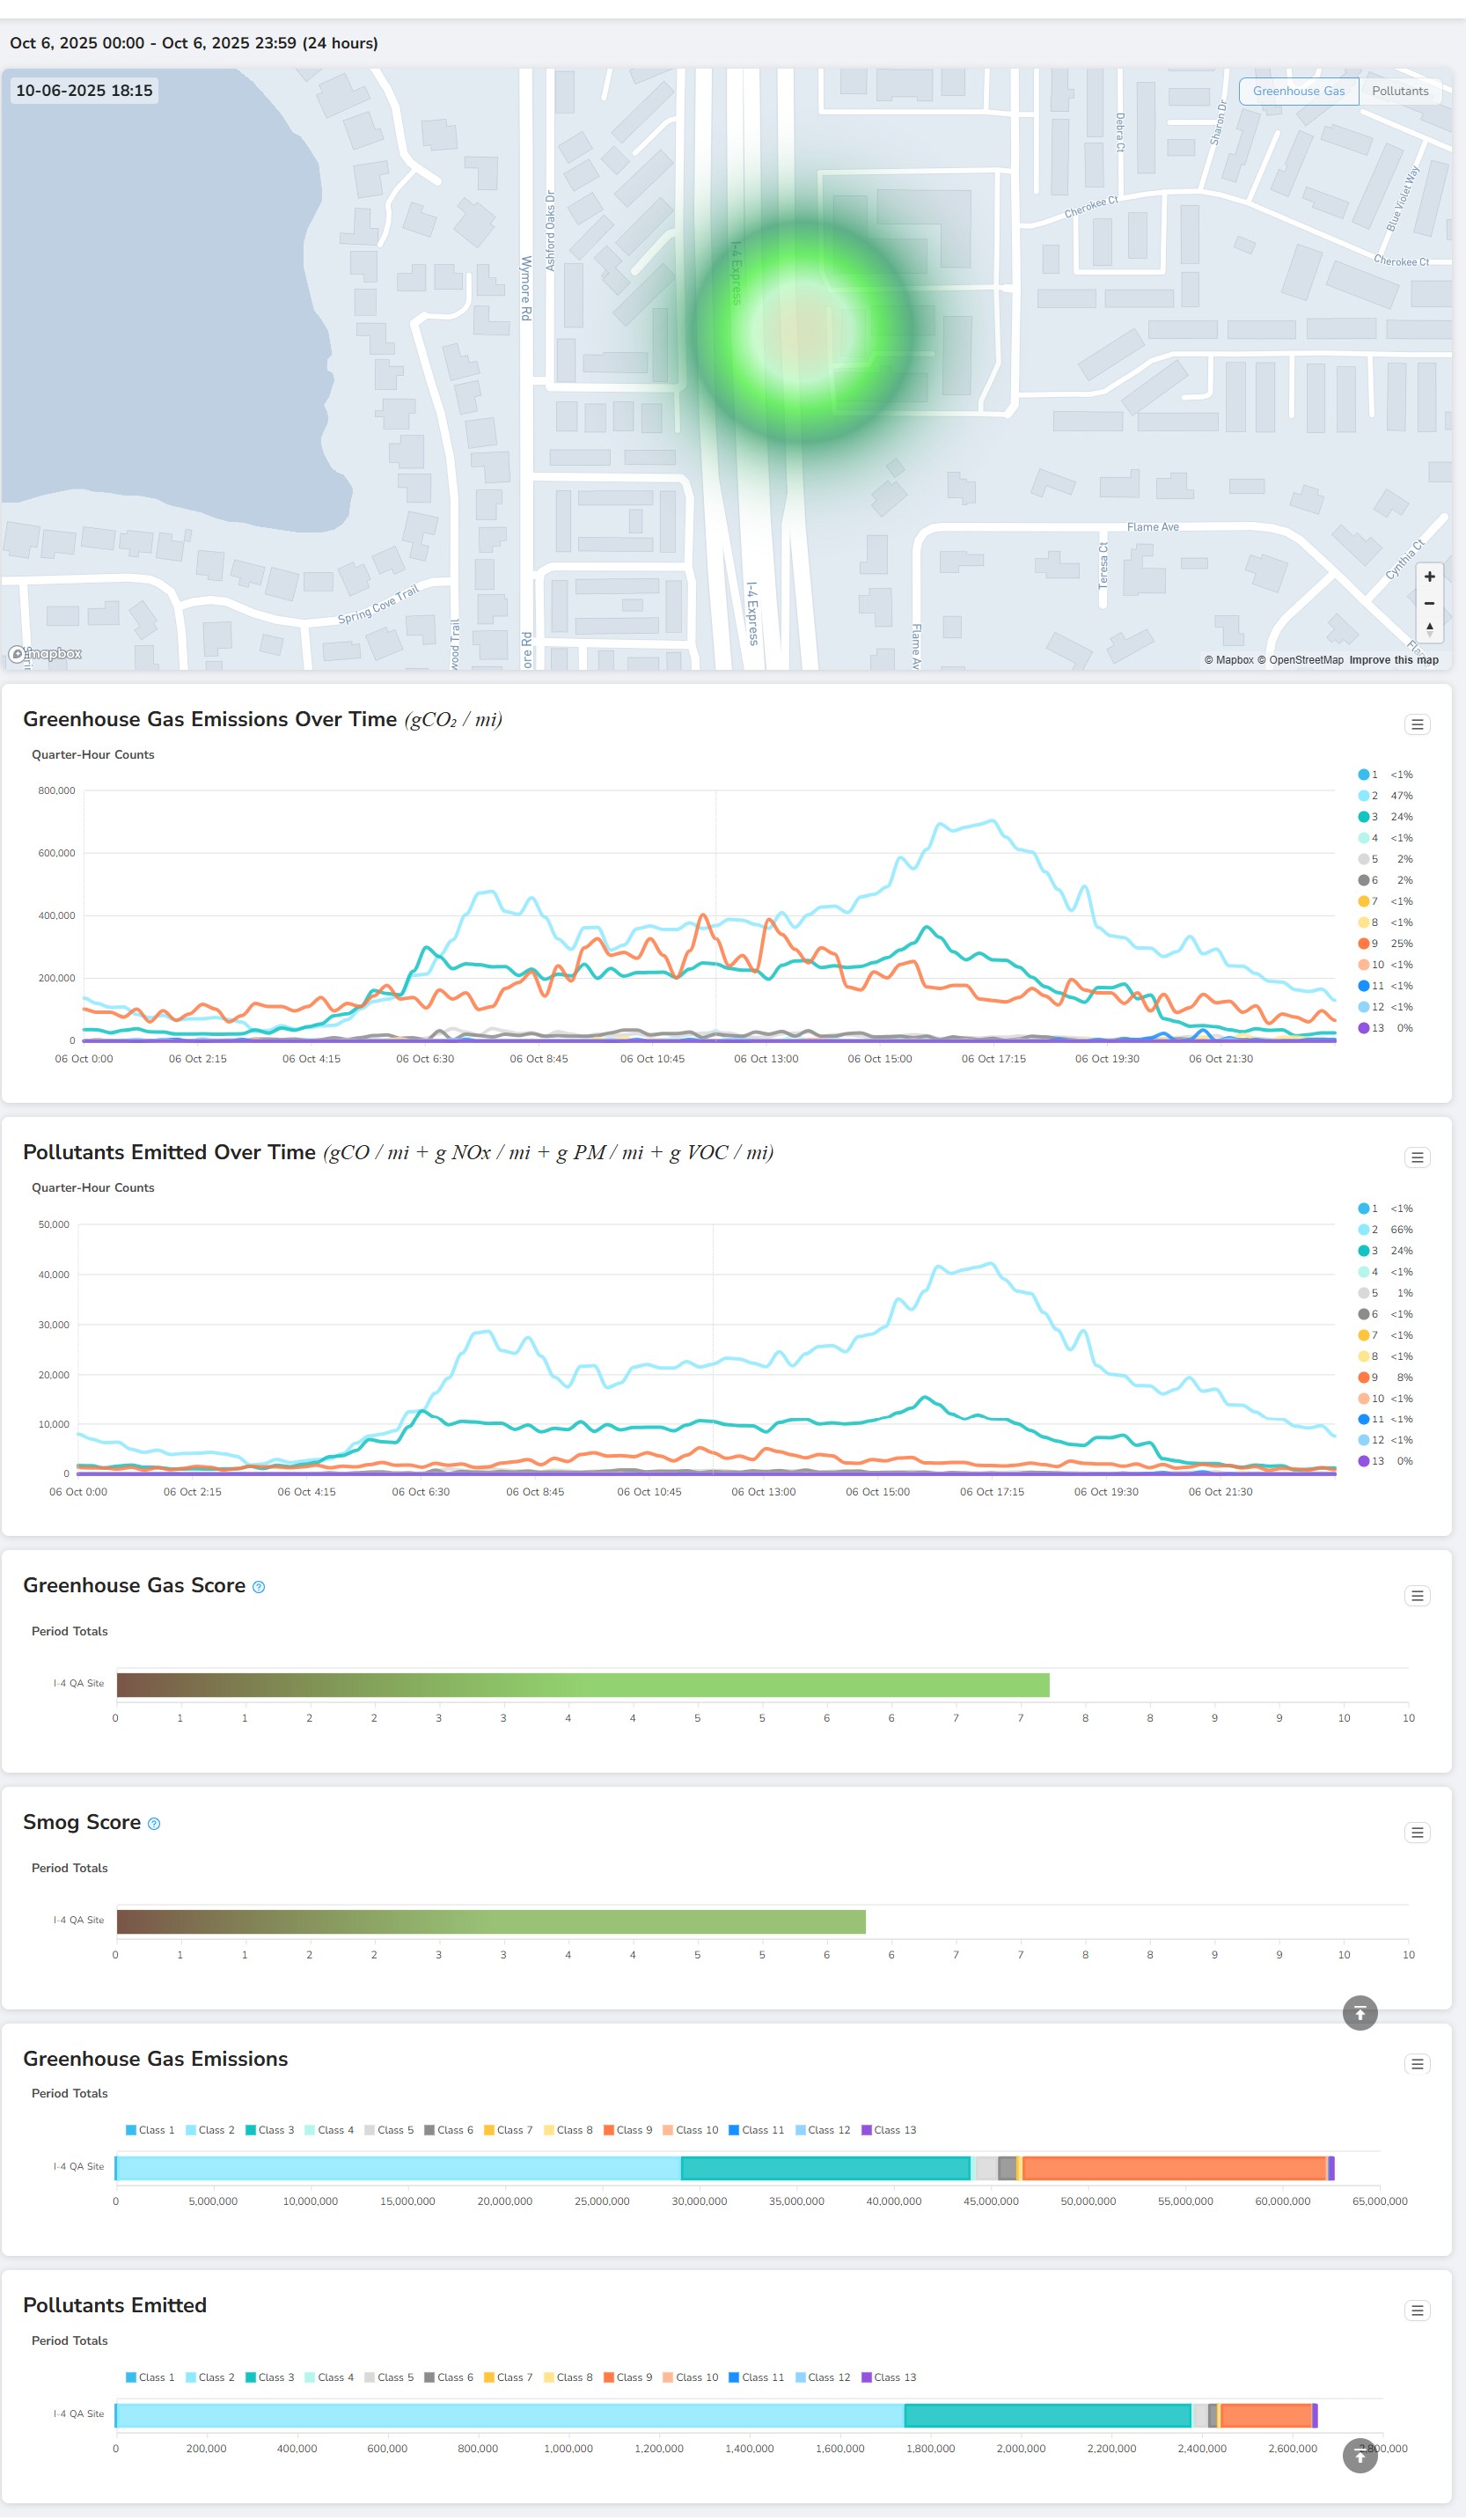This screenshot has height=2520, width=1466.
Task: Select the Greenhouse Gas map tab
Action: (1298, 91)
